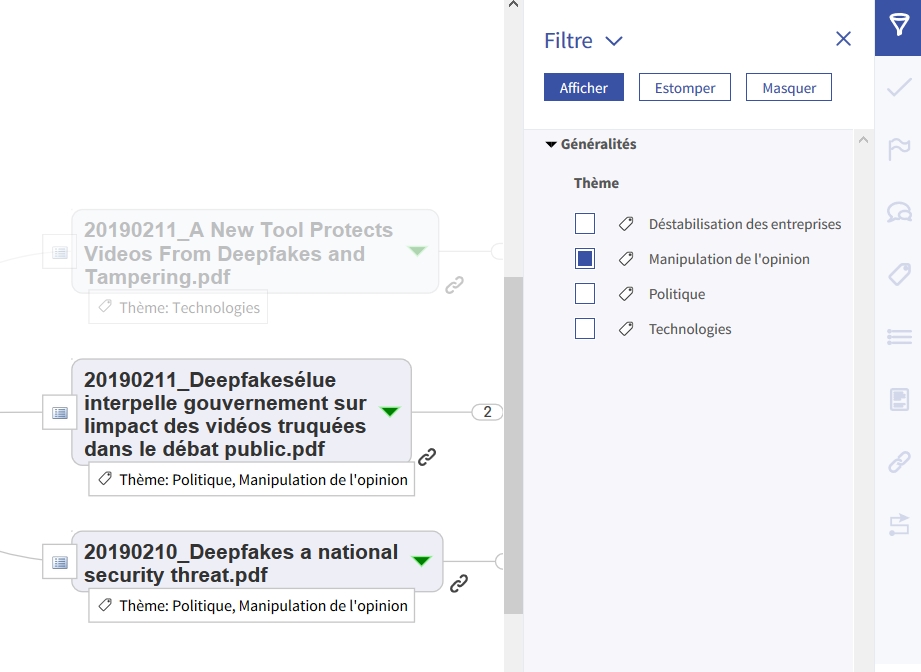Viewport: 921px width, 672px height.
Task: Select the Deepfakesélue interpelle gouvernement topic
Action: (241, 414)
